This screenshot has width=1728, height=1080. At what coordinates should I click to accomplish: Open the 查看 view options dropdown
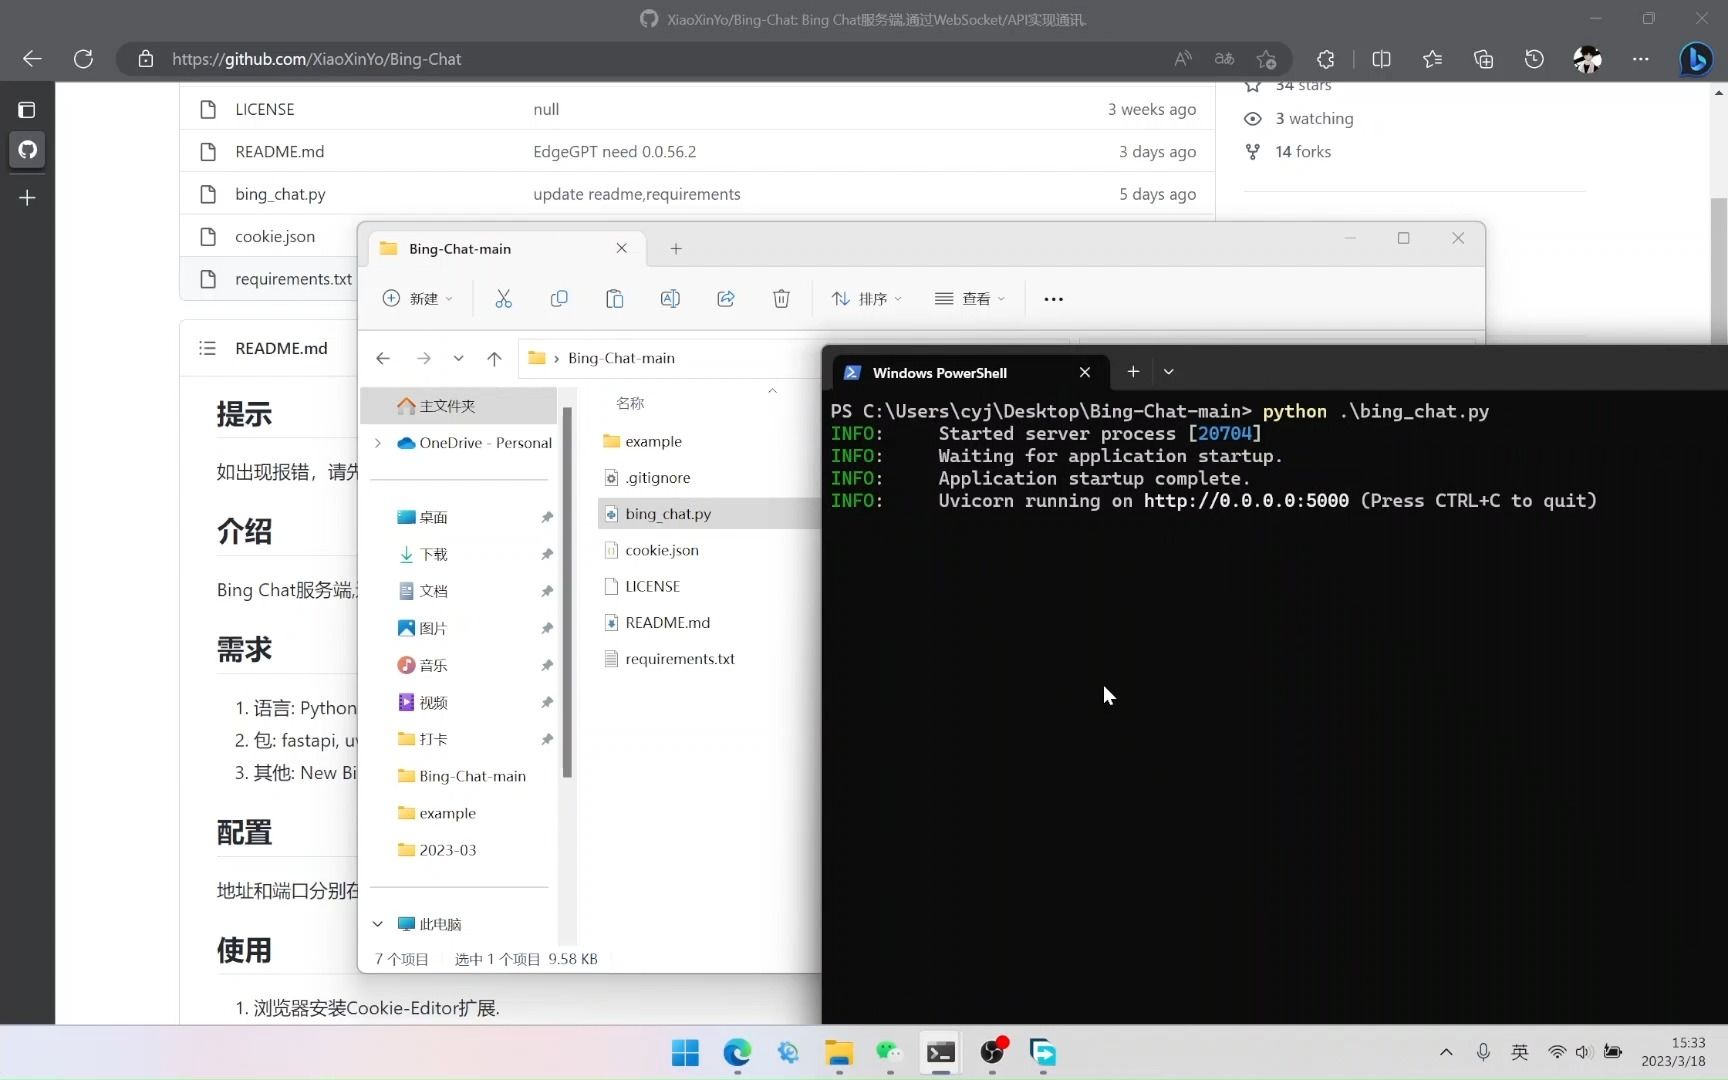[969, 298]
